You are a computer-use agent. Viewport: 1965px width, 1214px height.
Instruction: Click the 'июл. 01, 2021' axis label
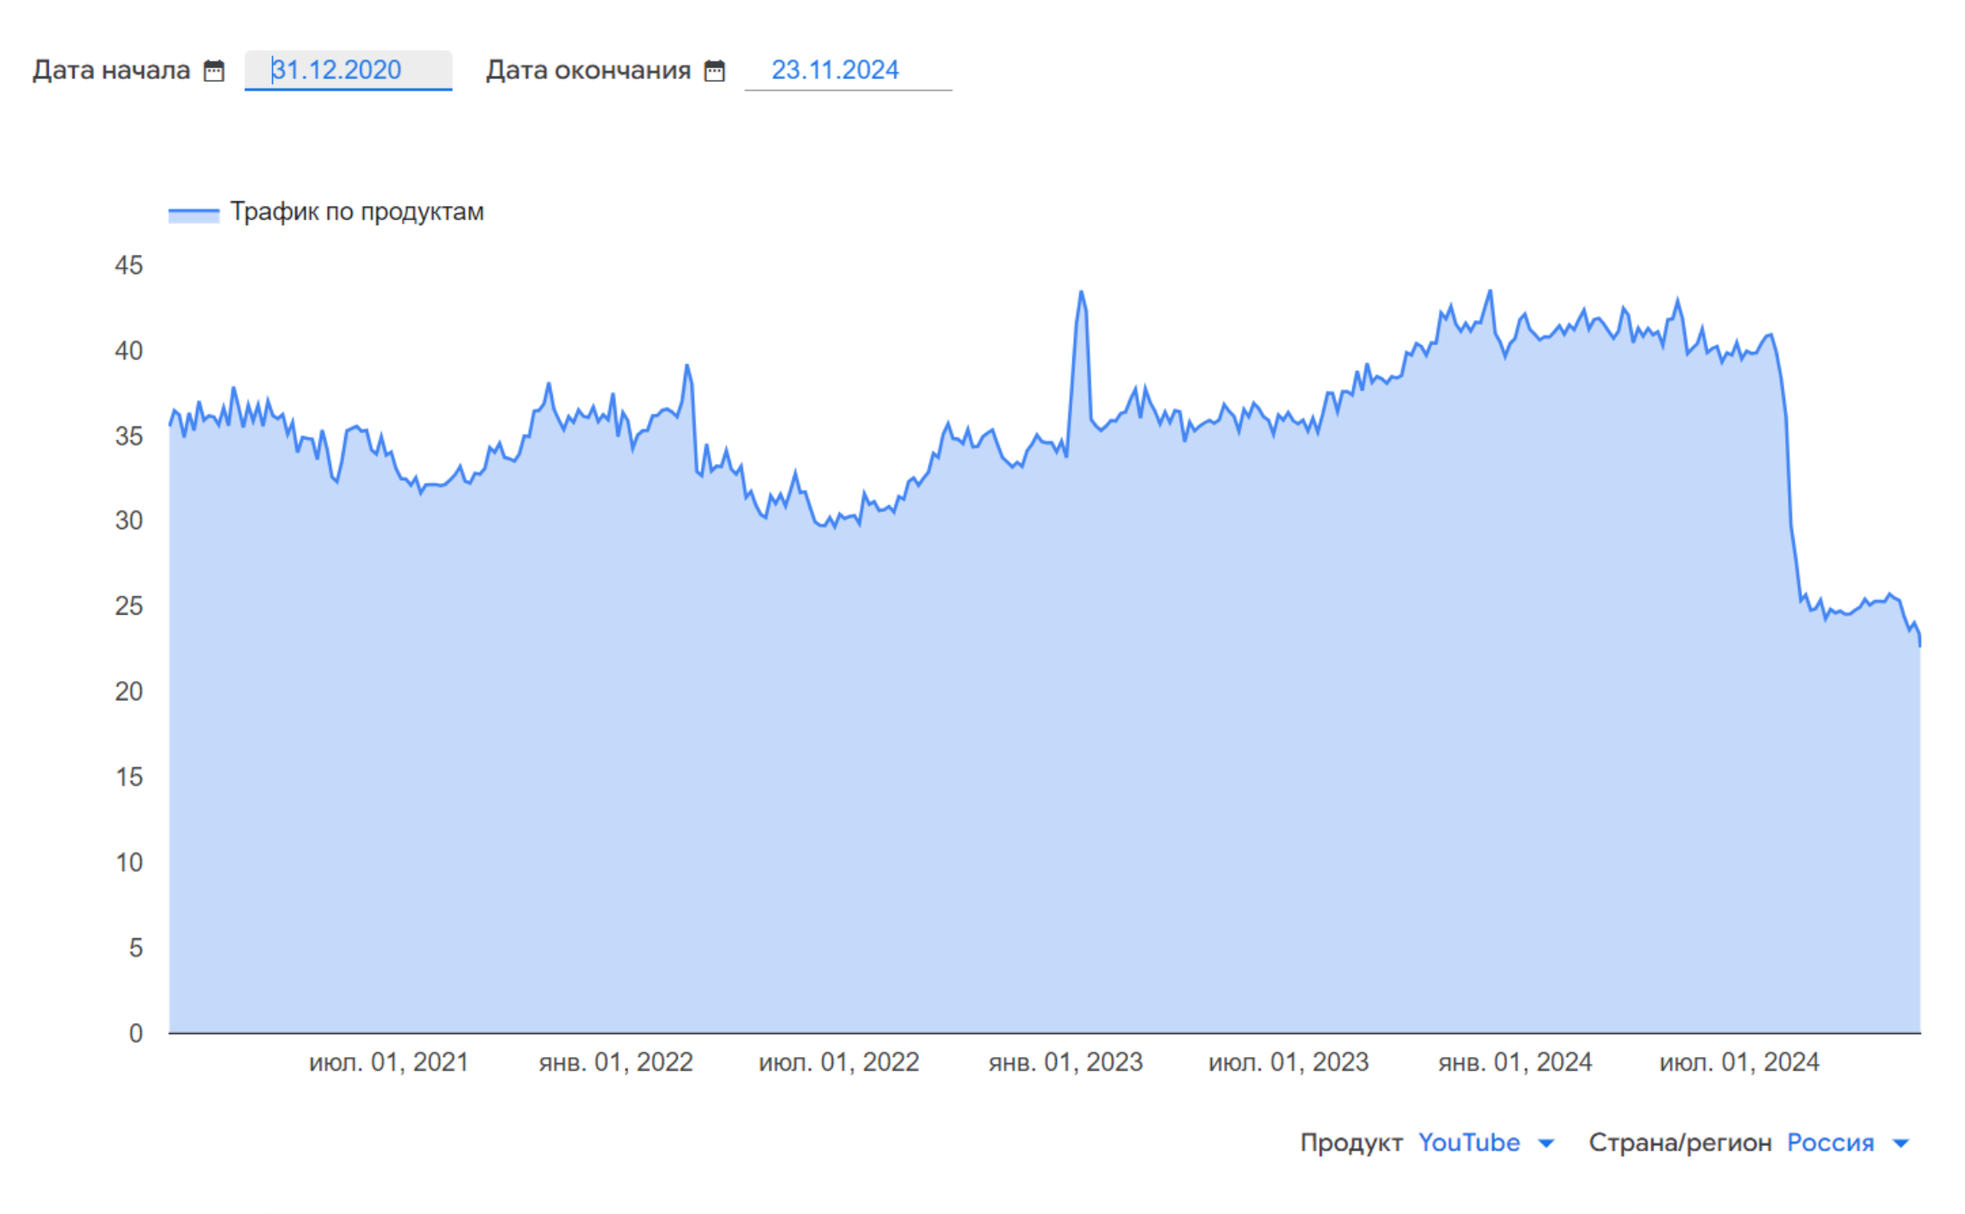click(x=388, y=1062)
